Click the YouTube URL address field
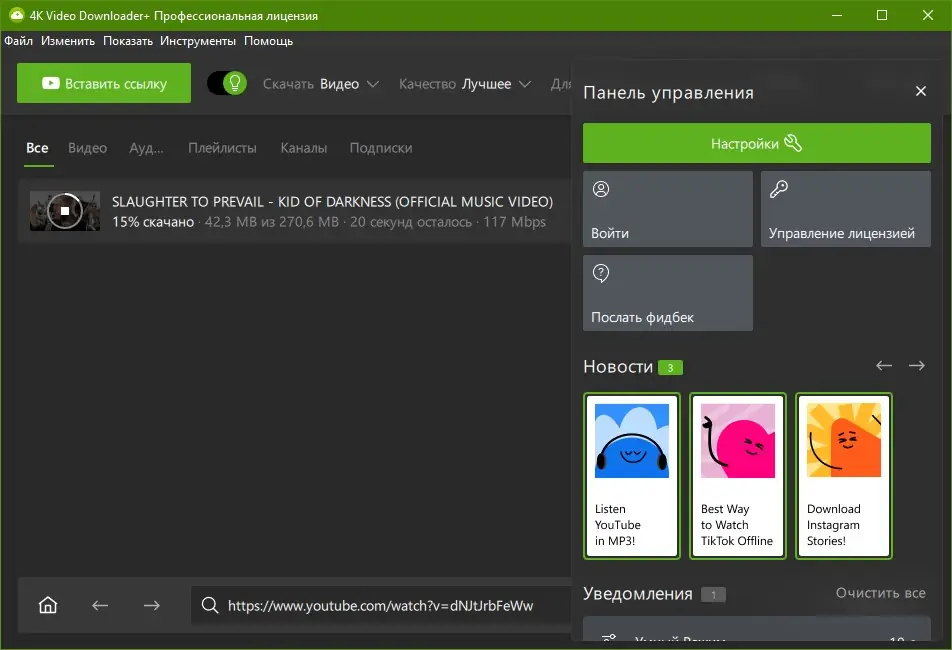This screenshot has width=952, height=650. pos(381,606)
